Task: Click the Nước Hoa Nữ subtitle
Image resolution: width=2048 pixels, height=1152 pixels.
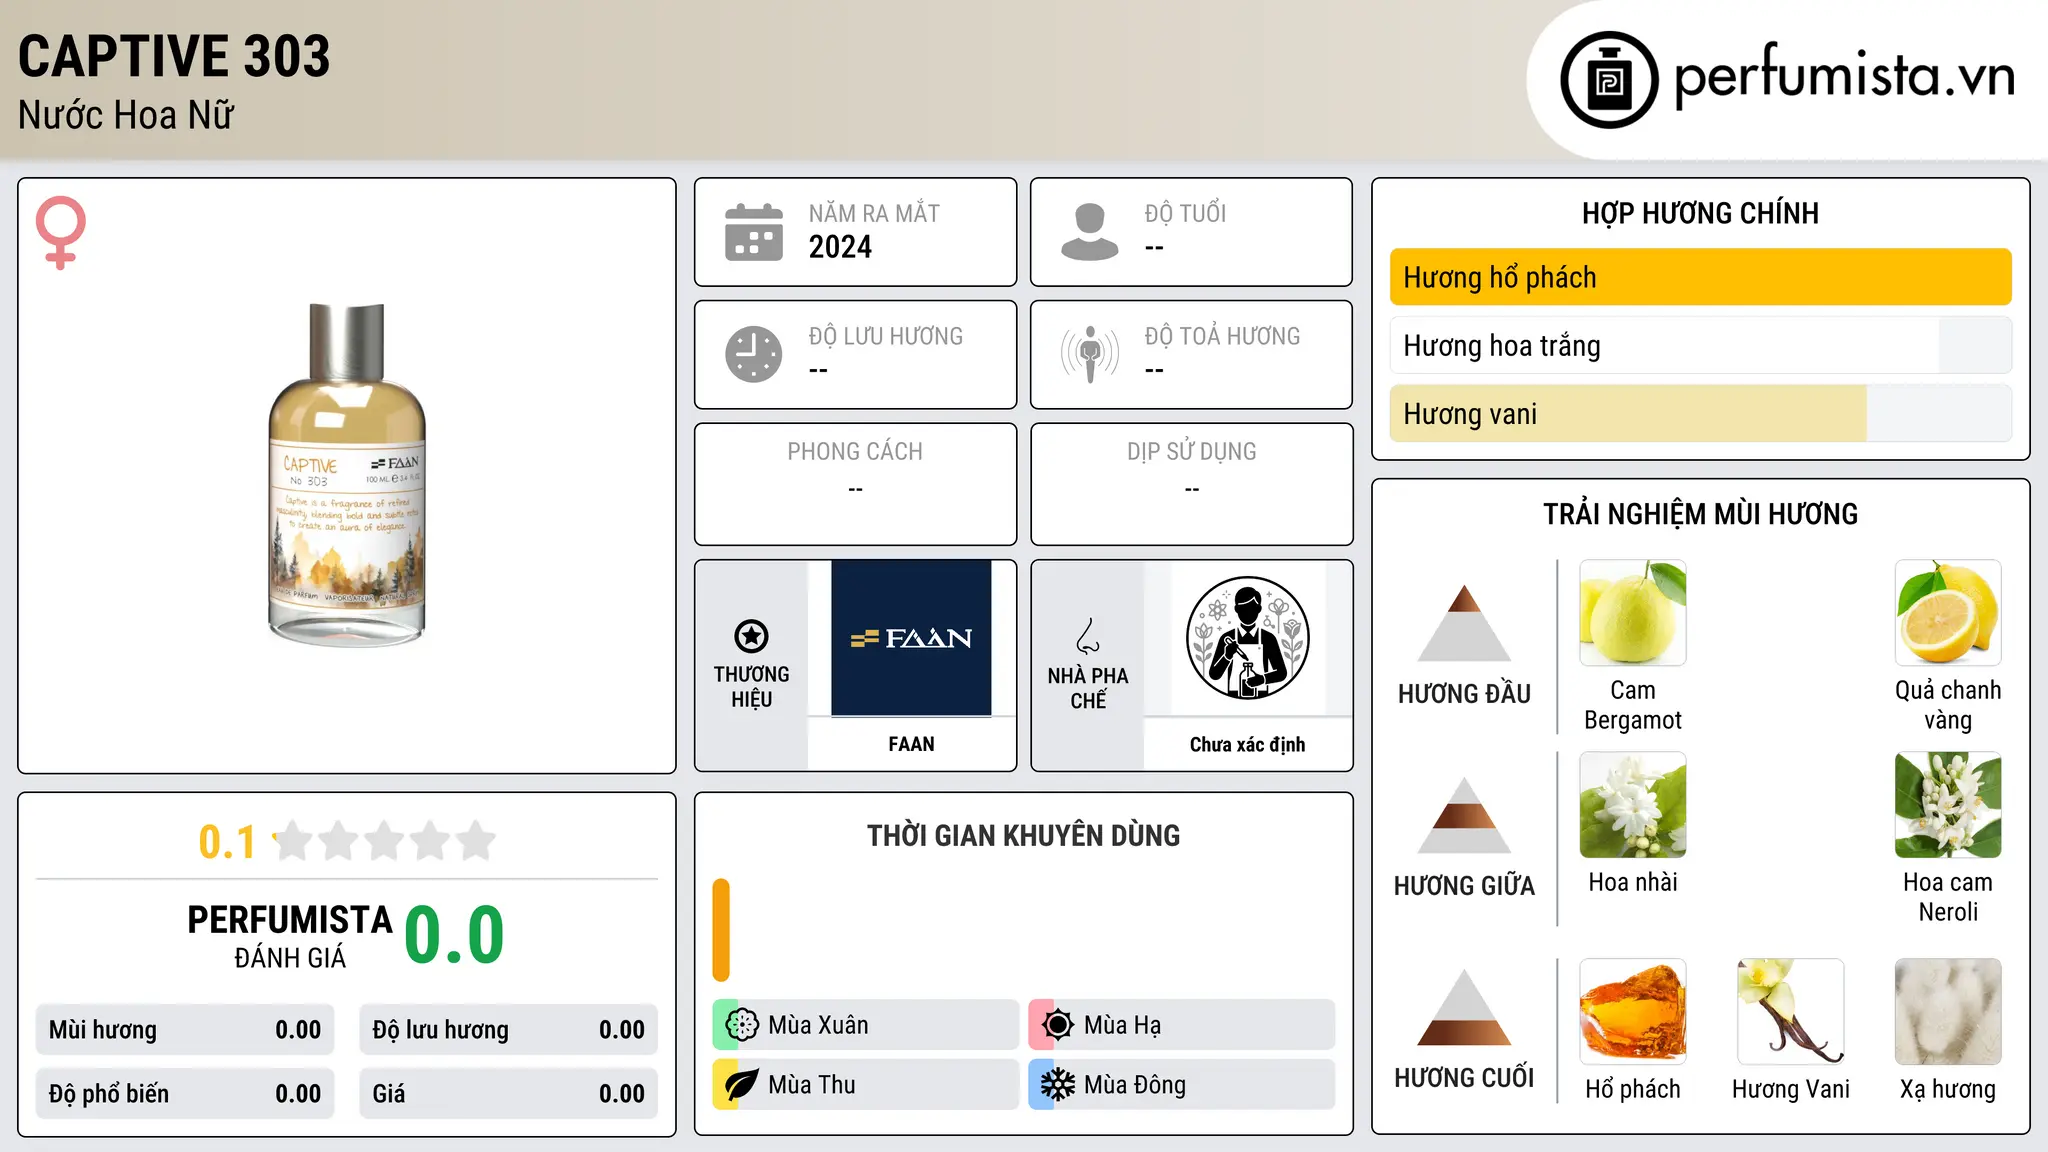Action: point(126,115)
